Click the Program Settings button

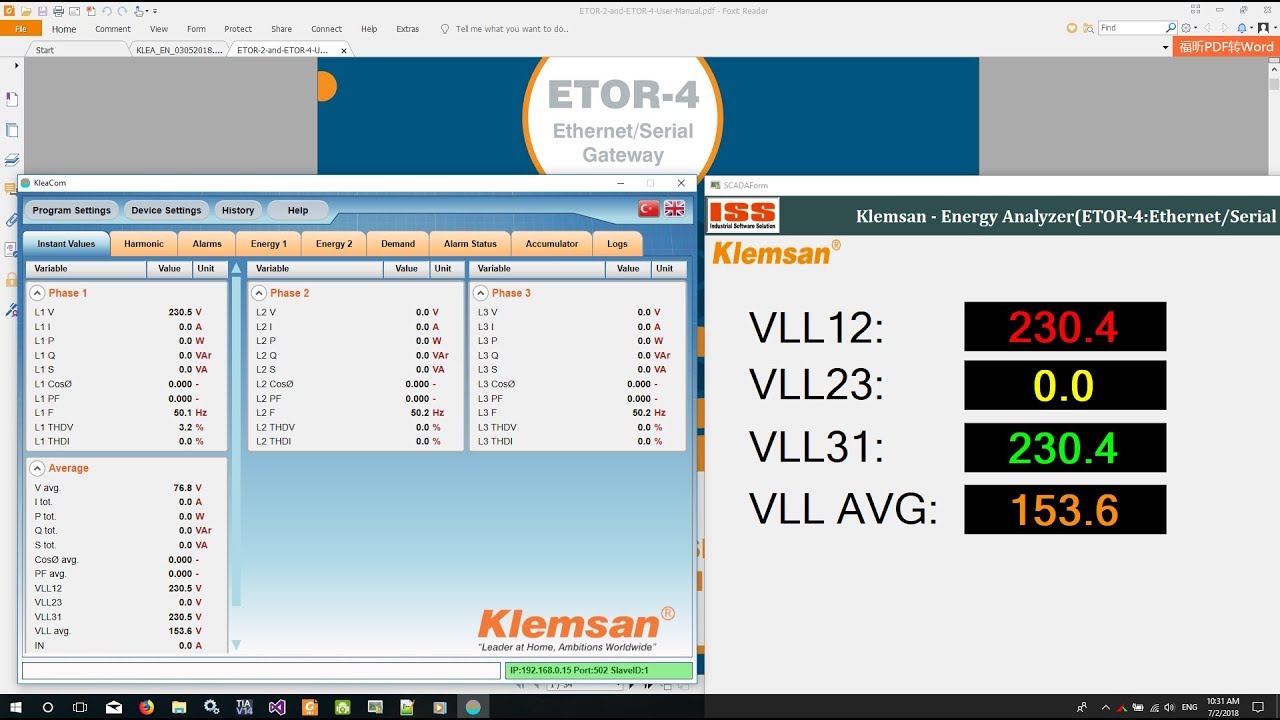click(x=71, y=210)
